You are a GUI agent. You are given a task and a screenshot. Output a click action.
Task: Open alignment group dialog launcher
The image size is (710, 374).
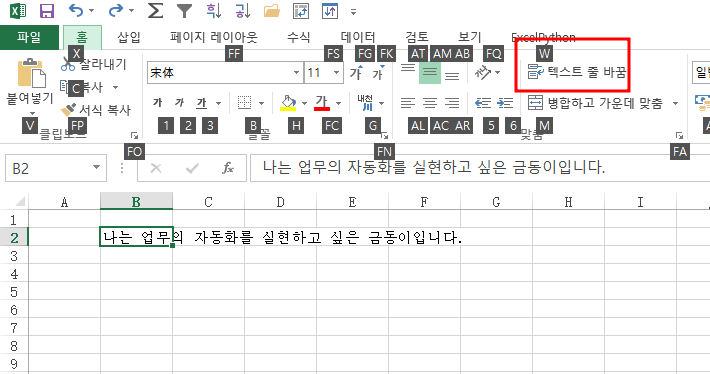679,135
